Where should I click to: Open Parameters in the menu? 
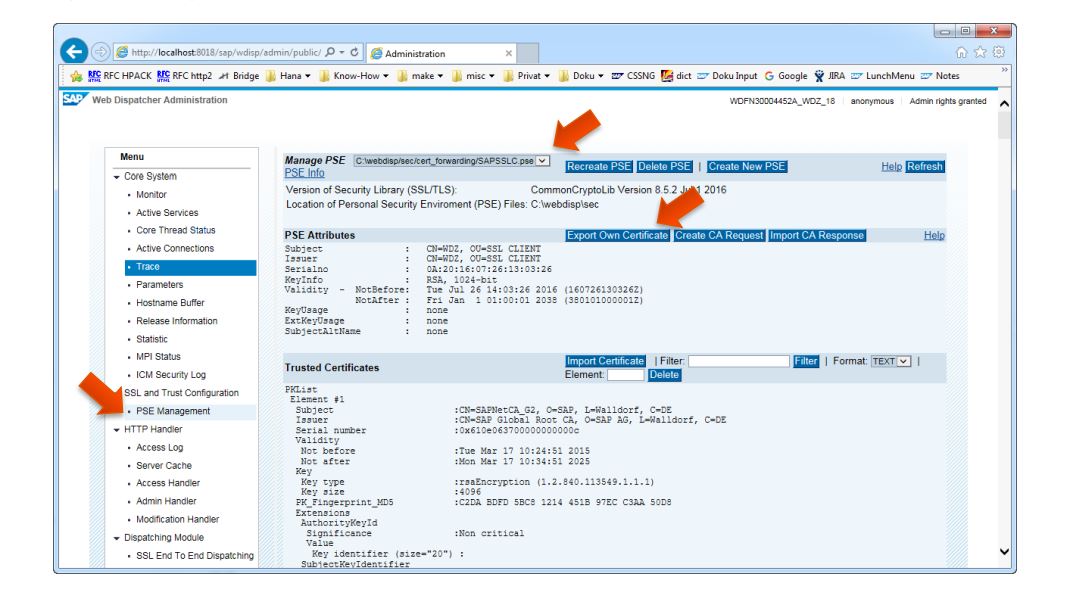click(x=160, y=285)
